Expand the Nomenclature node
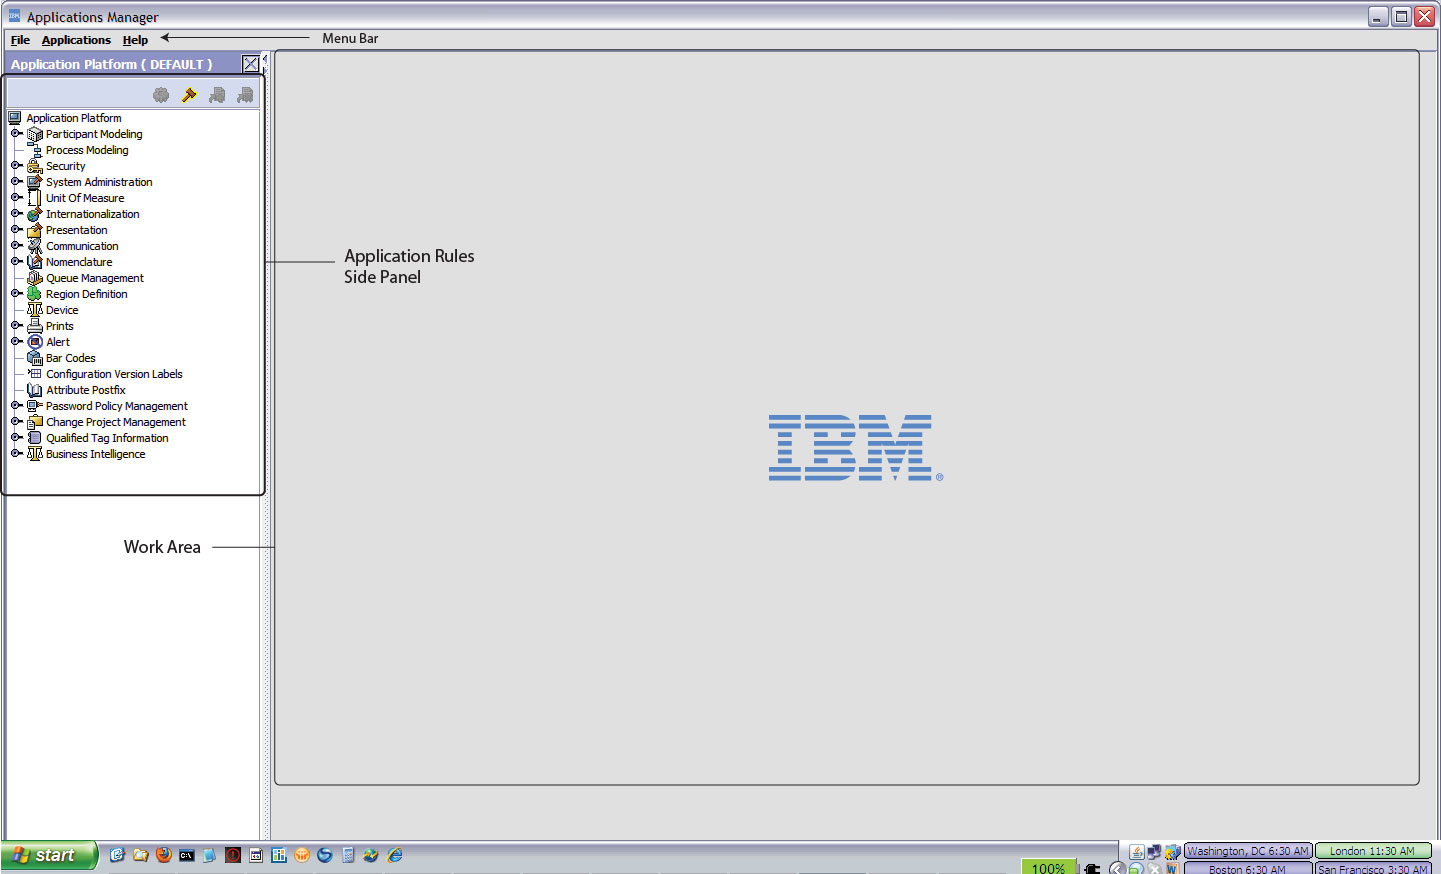 (16, 261)
